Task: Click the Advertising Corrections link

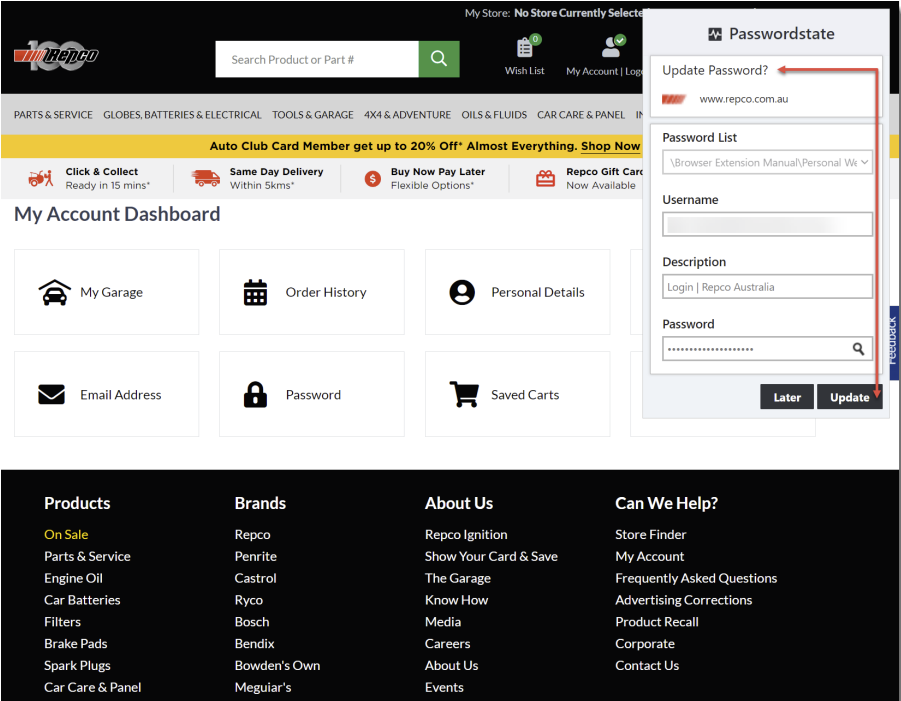Action: [x=683, y=600]
